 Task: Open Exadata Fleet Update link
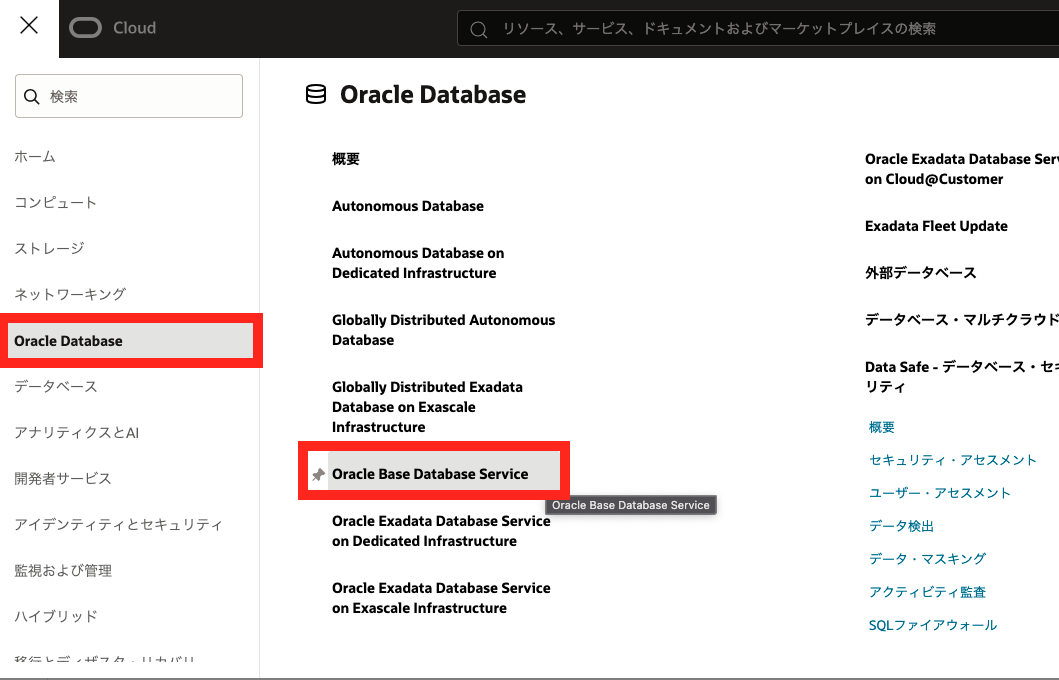[936, 226]
